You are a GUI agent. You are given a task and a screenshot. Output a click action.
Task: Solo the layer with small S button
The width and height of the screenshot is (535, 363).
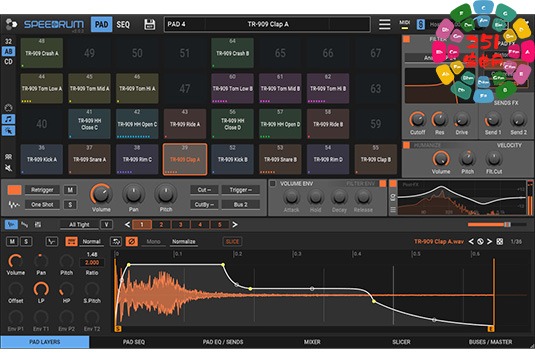[26, 242]
